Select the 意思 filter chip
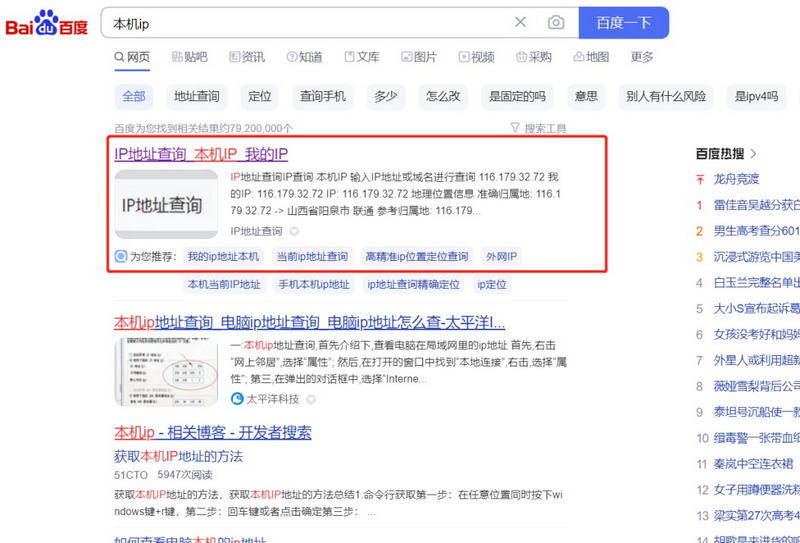Image resolution: width=800 pixels, height=543 pixels. click(x=586, y=96)
